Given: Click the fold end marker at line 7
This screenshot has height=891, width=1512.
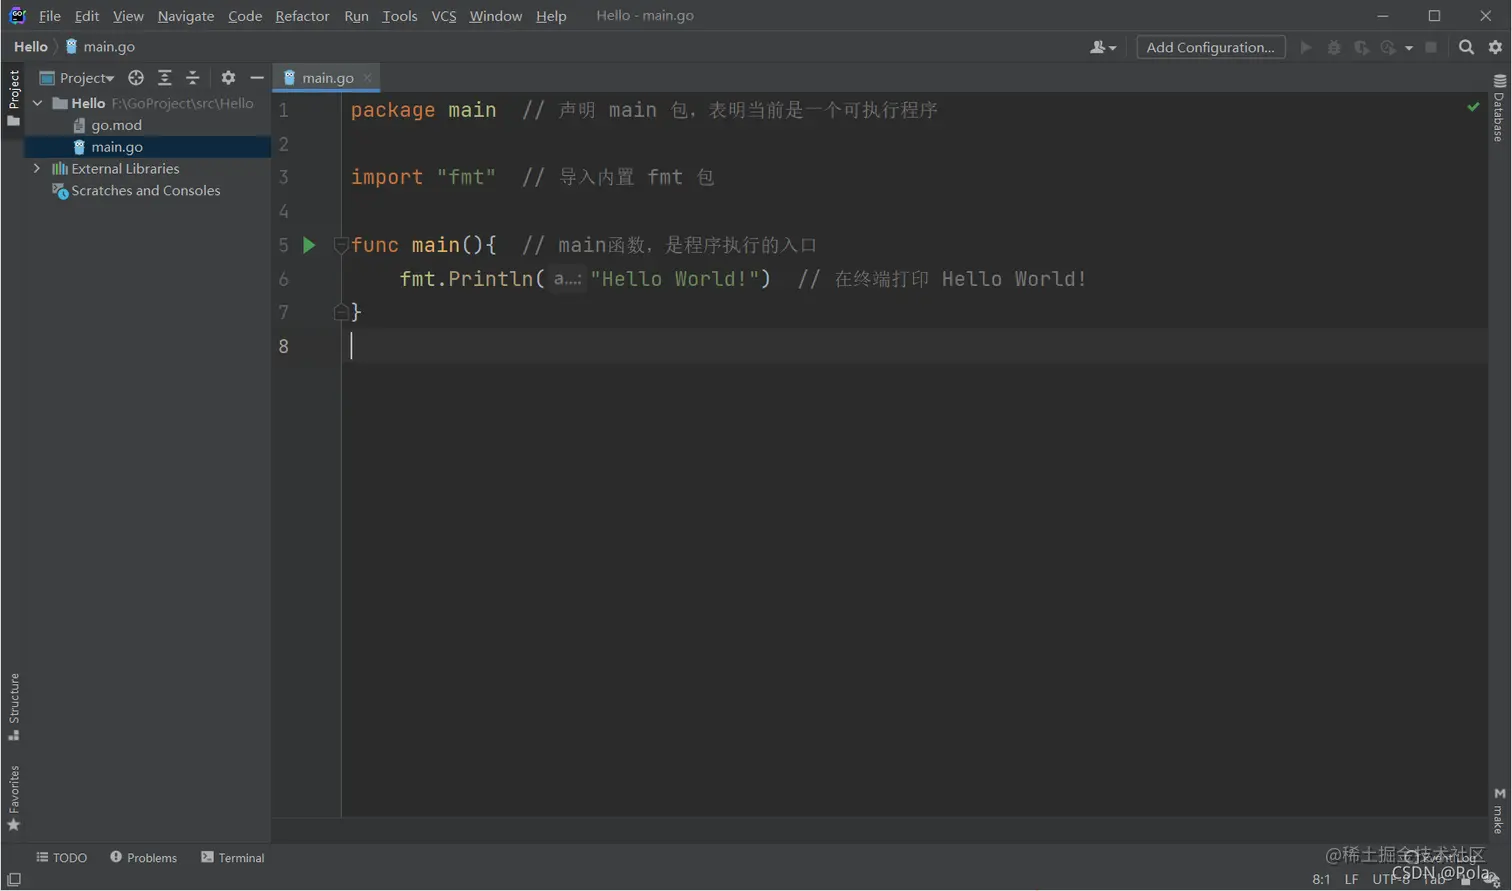Looking at the screenshot, I should coord(340,313).
